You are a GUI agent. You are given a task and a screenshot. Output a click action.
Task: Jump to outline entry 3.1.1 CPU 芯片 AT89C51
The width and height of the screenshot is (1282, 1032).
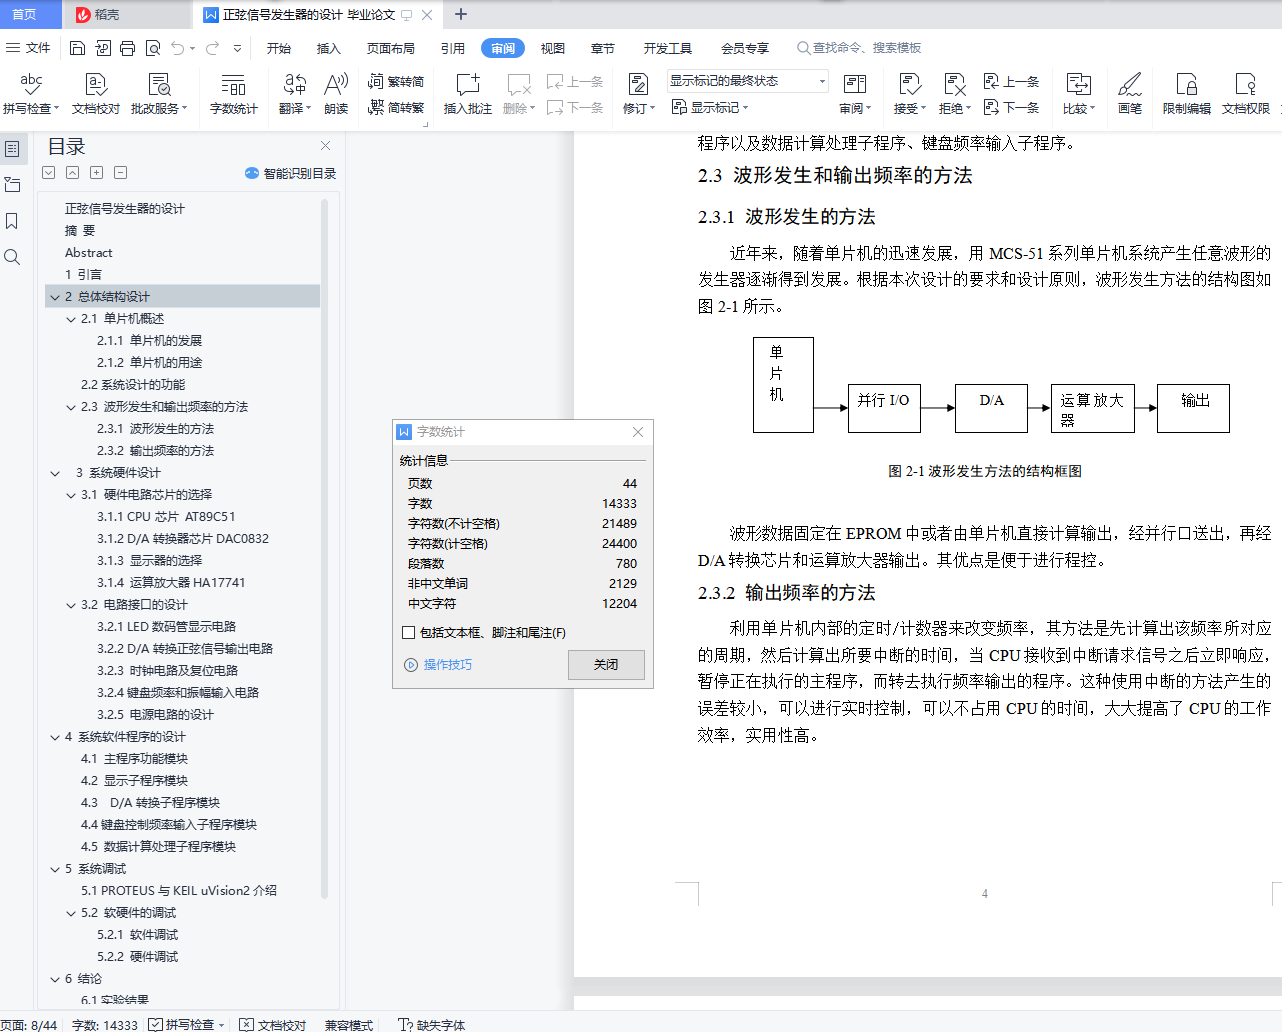[x=166, y=517]
